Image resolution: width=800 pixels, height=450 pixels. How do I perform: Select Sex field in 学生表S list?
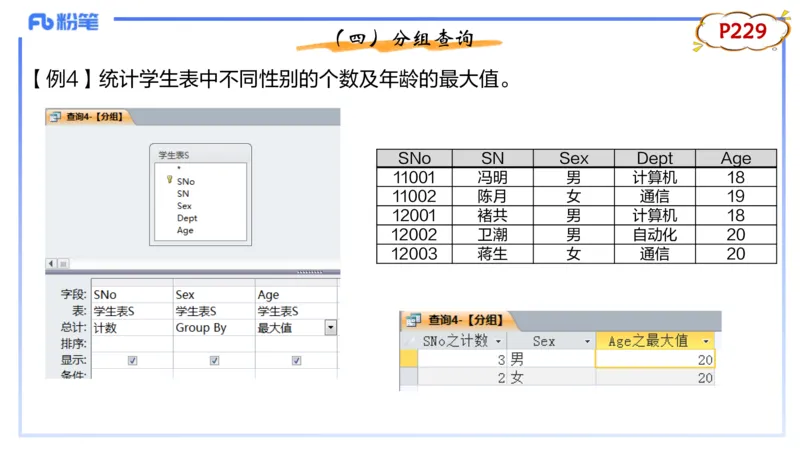(184, 206)
